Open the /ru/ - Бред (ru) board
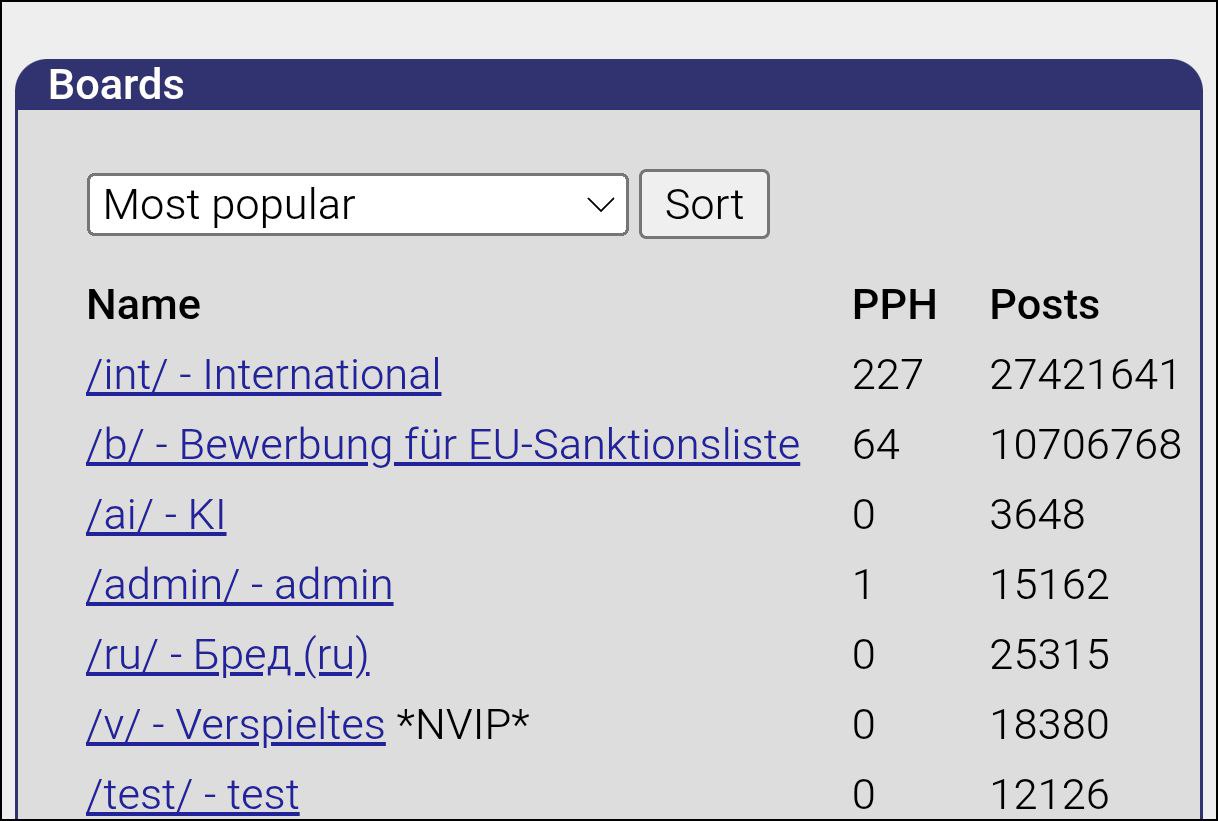Image resolution: width=1218 pixels, height=821 pixels. 228,655
